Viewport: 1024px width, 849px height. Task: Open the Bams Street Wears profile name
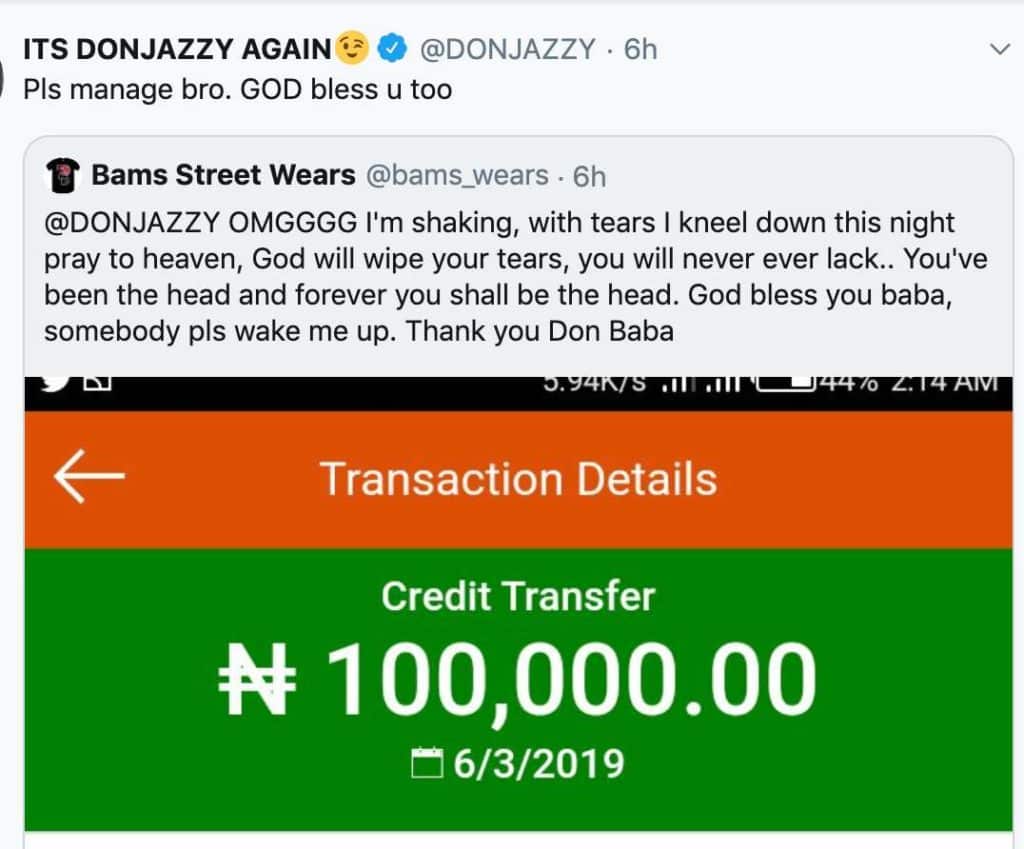coord(223,175)
